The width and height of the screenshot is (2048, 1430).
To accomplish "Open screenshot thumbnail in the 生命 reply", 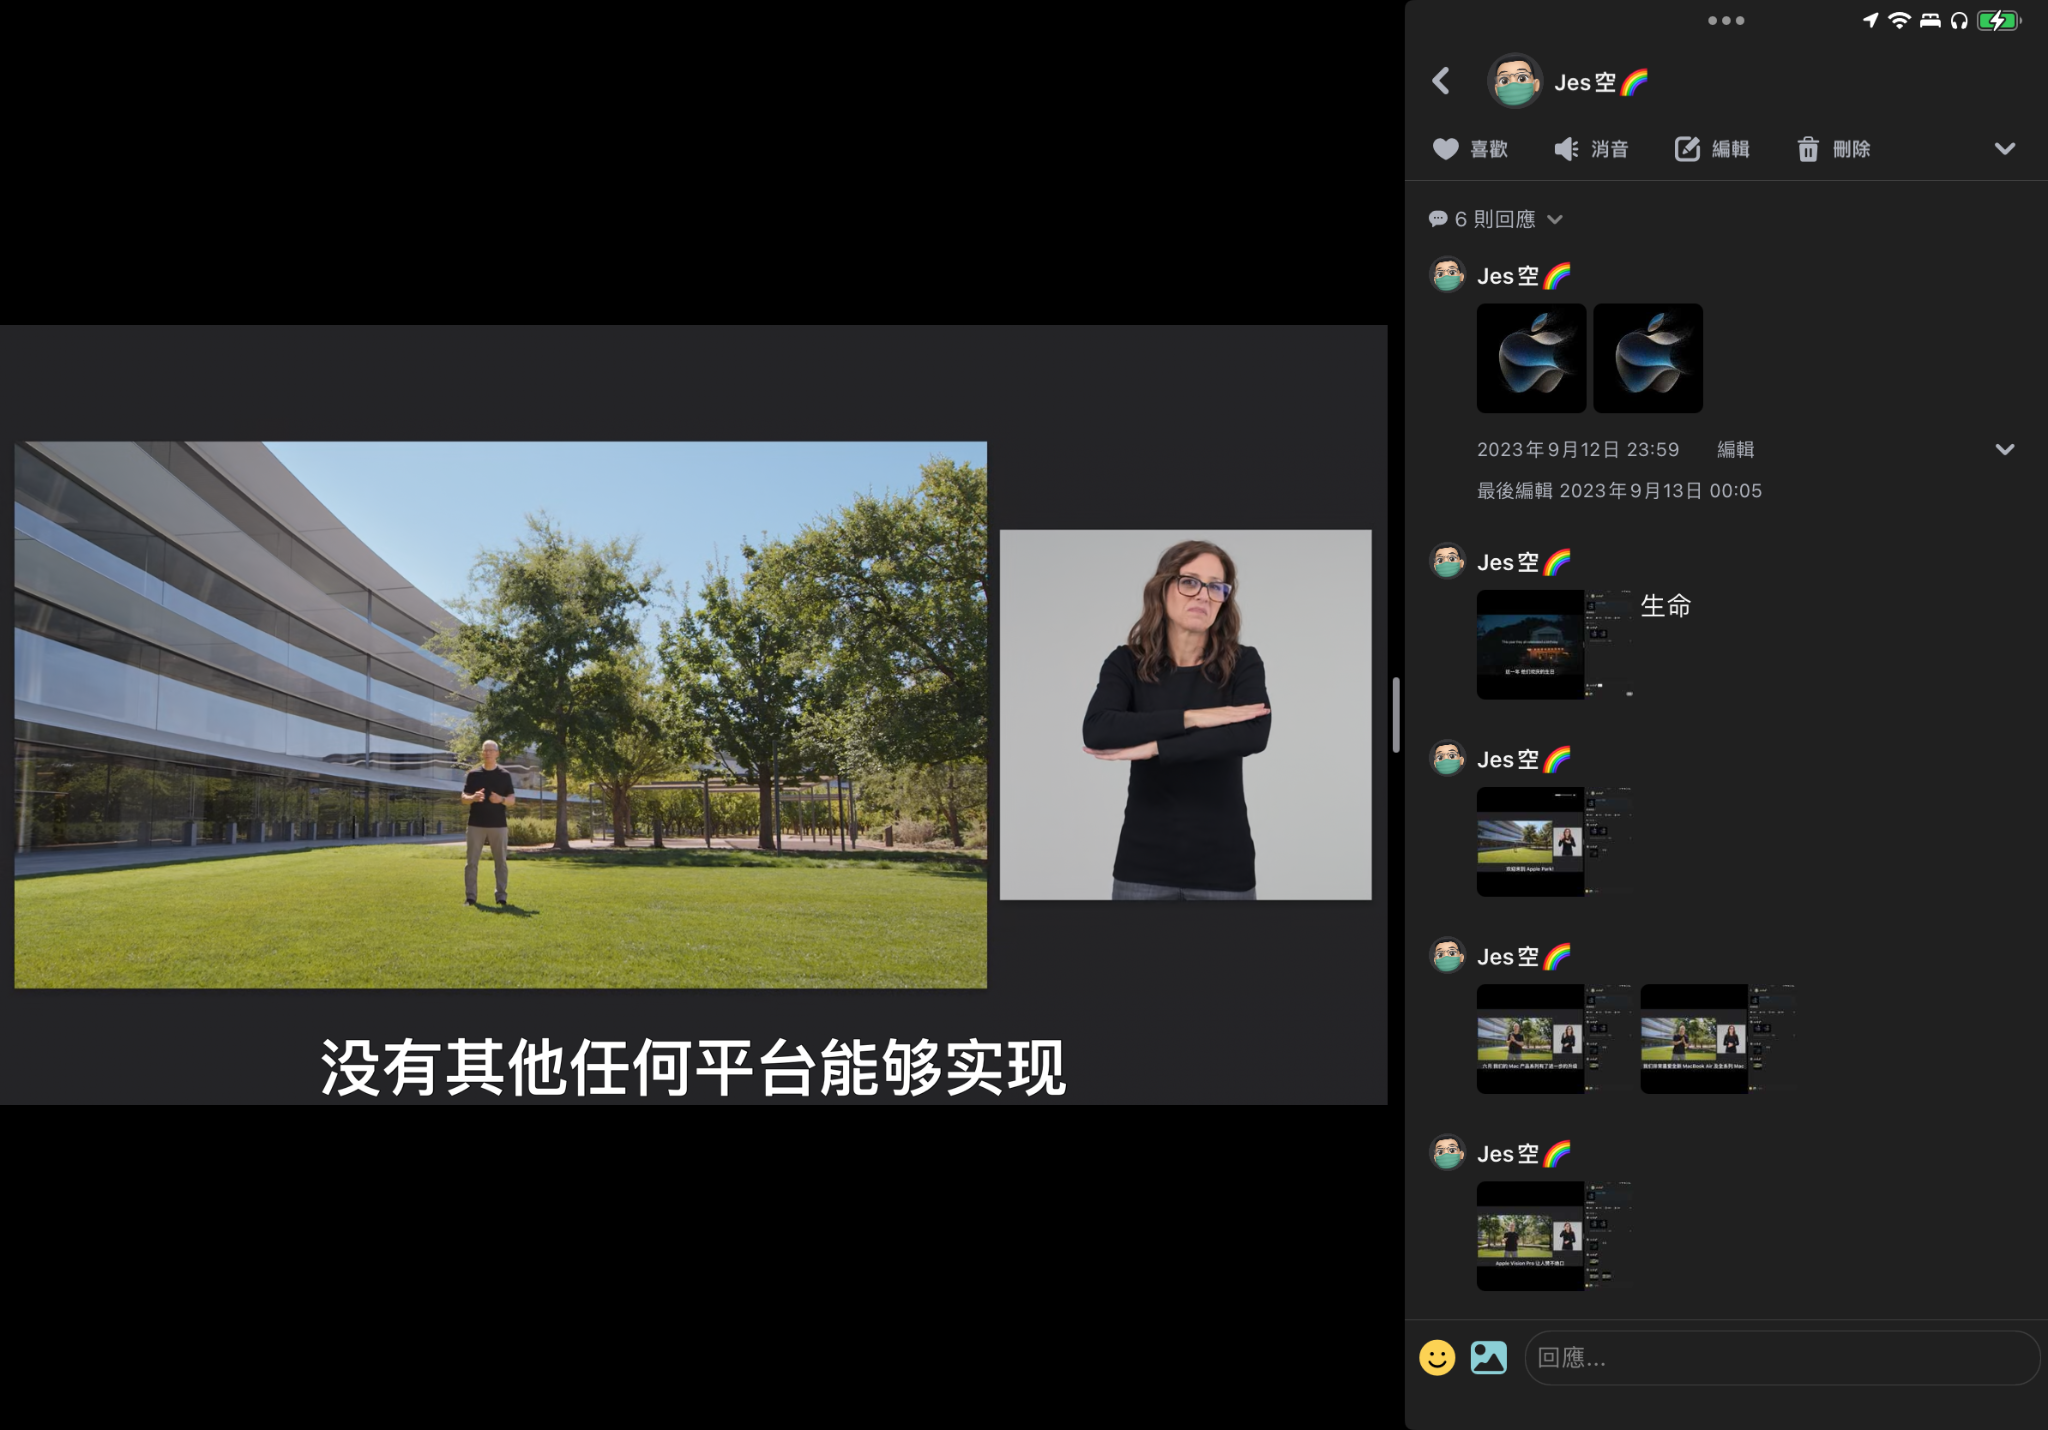I will coord(1555,644).
